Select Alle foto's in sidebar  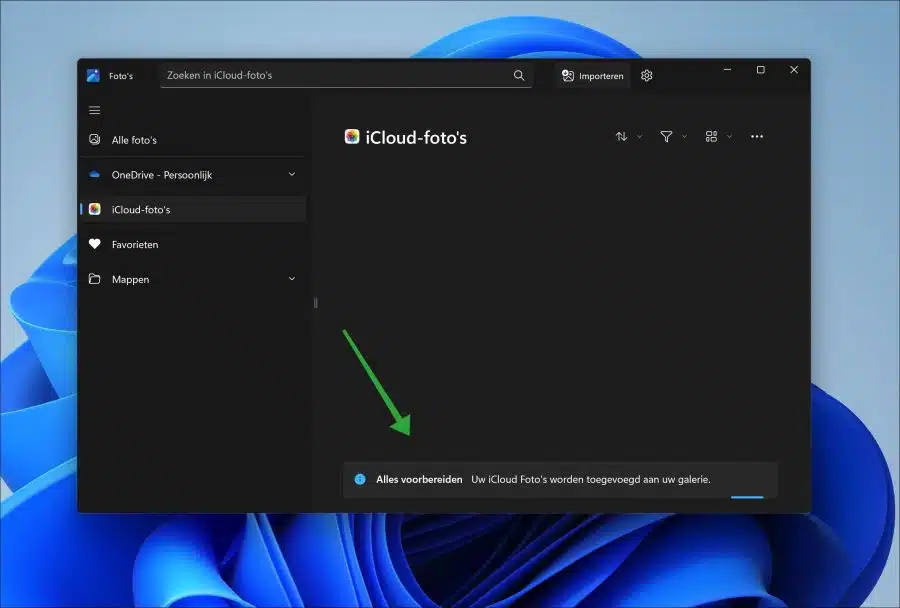193,140
